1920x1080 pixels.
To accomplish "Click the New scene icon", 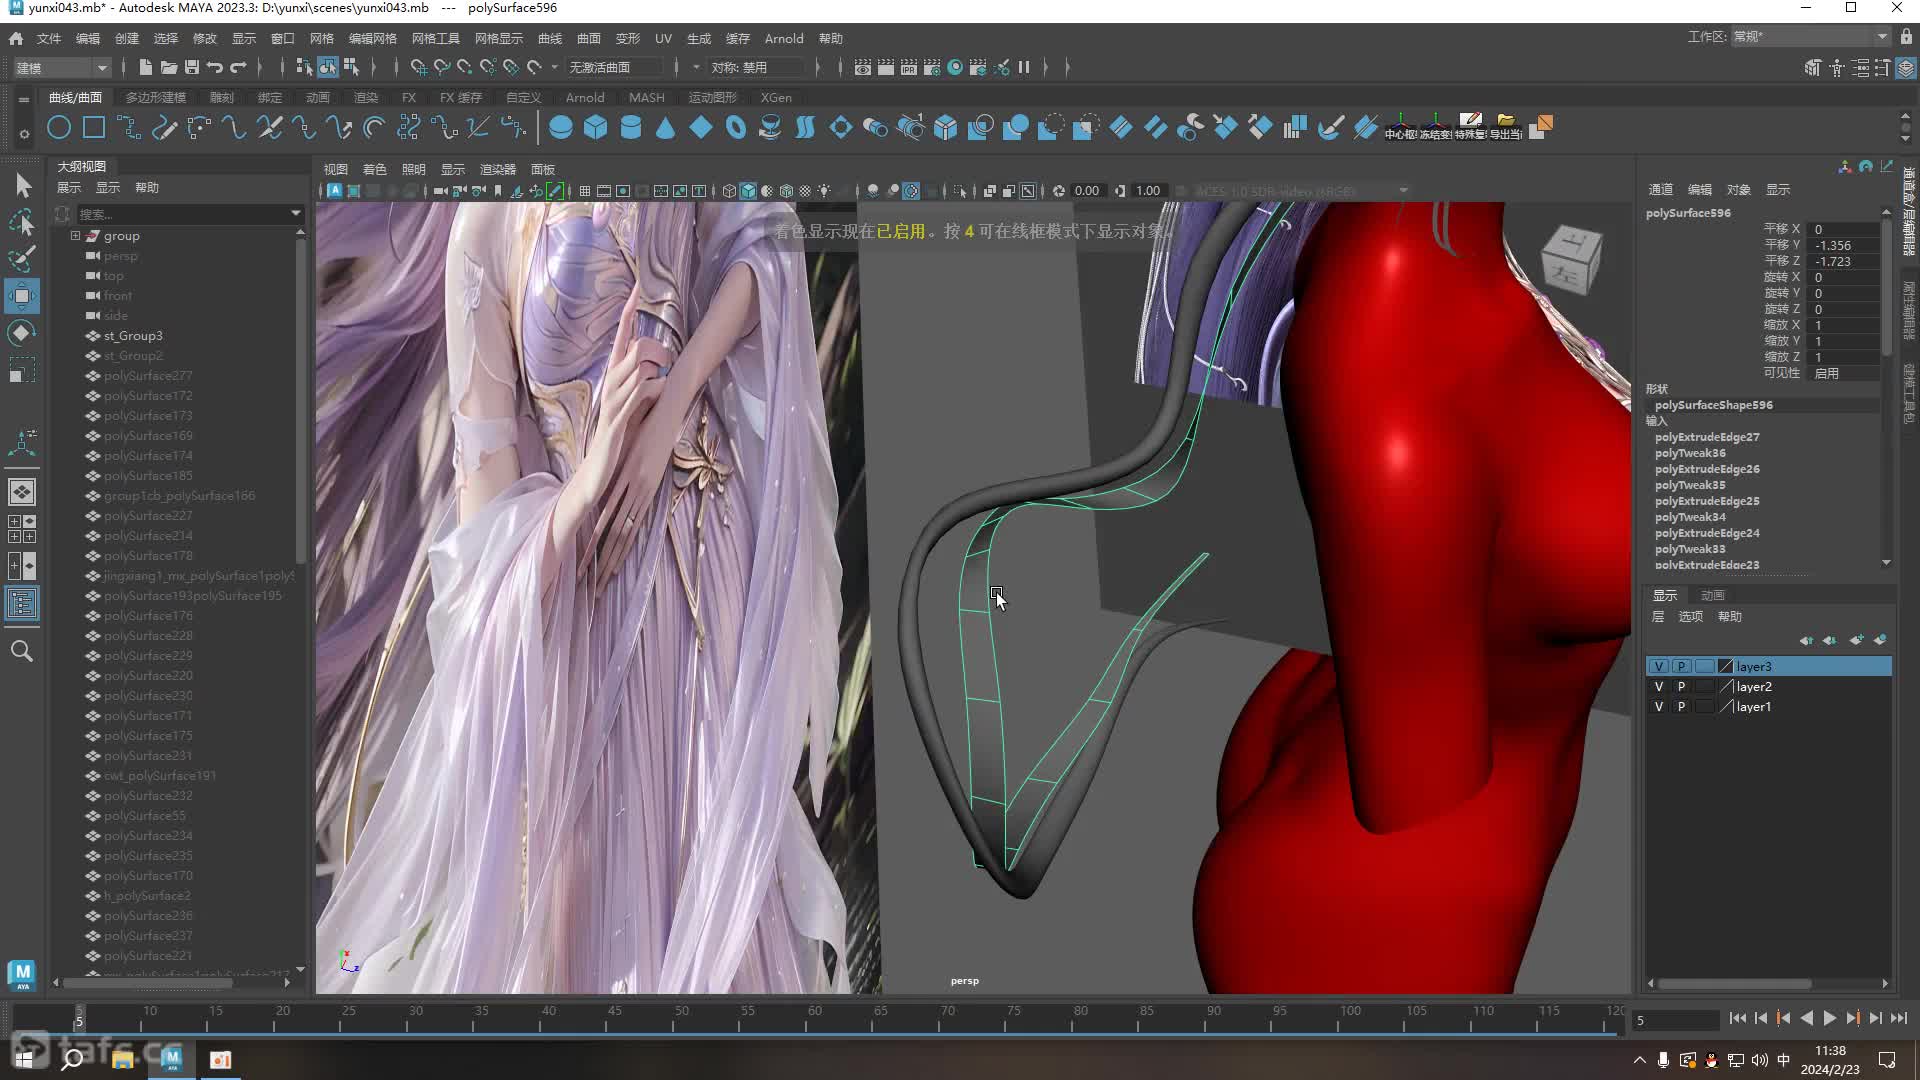I will (145, 67).
